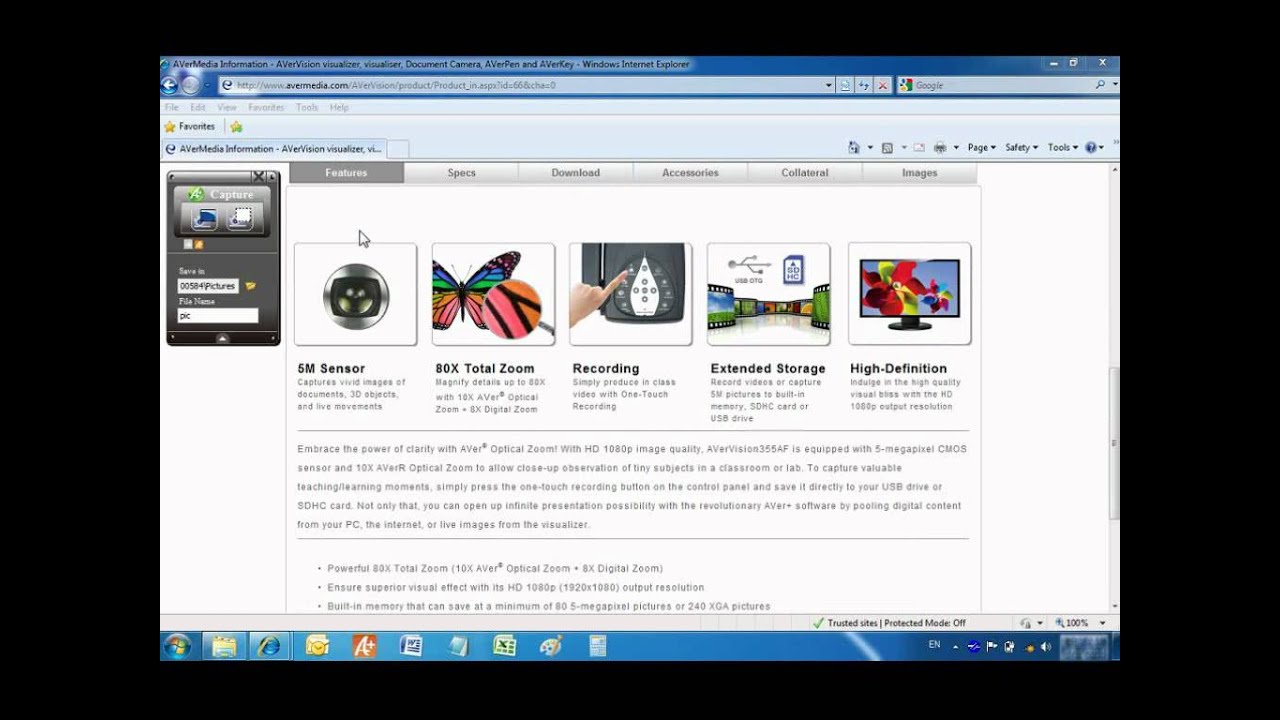
Task: Switch to the Collateral tab
Action: [x=805, y=173]
